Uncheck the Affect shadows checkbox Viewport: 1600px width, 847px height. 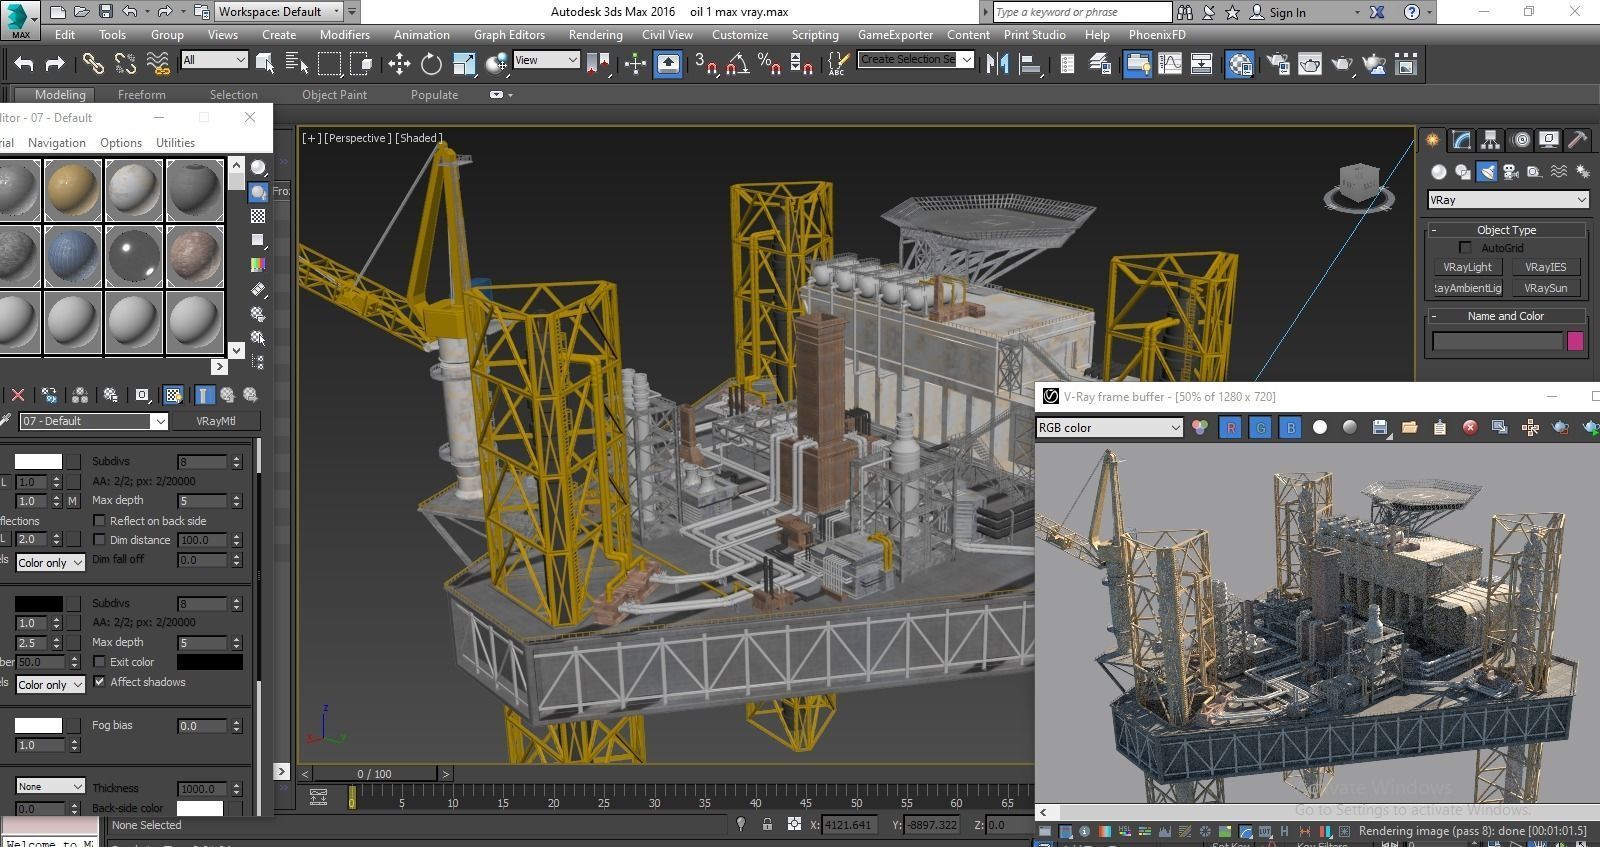click(x=99, y=682)
